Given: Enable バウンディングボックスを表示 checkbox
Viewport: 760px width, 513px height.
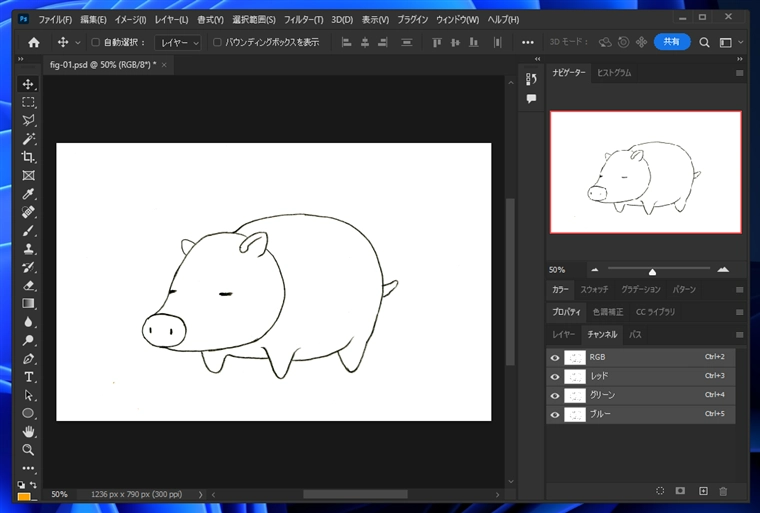Looking at the screenshot, I should pos(217,42).
